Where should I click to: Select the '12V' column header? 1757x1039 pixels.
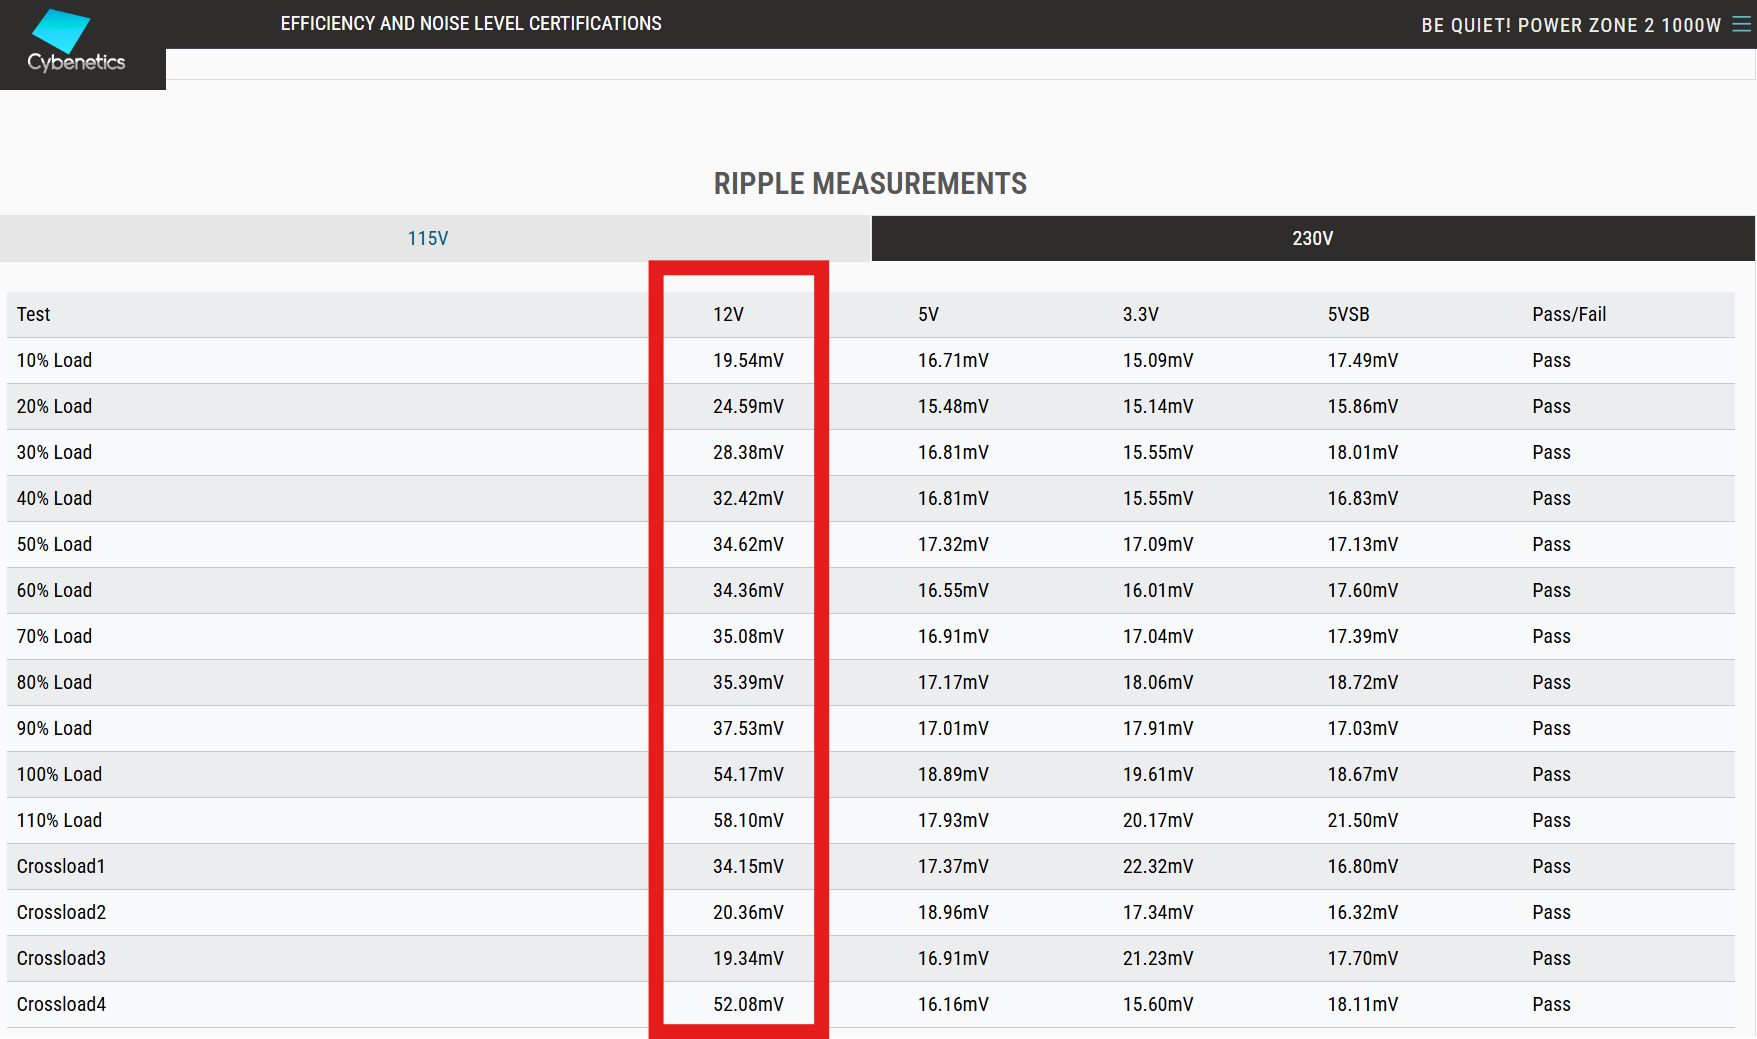(728, 314)
